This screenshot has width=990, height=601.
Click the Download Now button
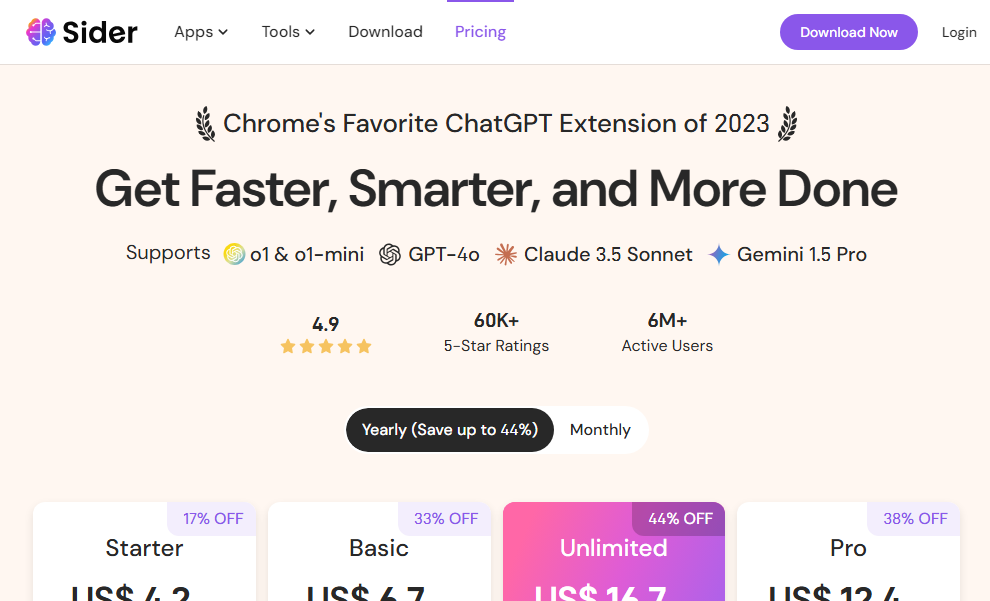(849, 32)
